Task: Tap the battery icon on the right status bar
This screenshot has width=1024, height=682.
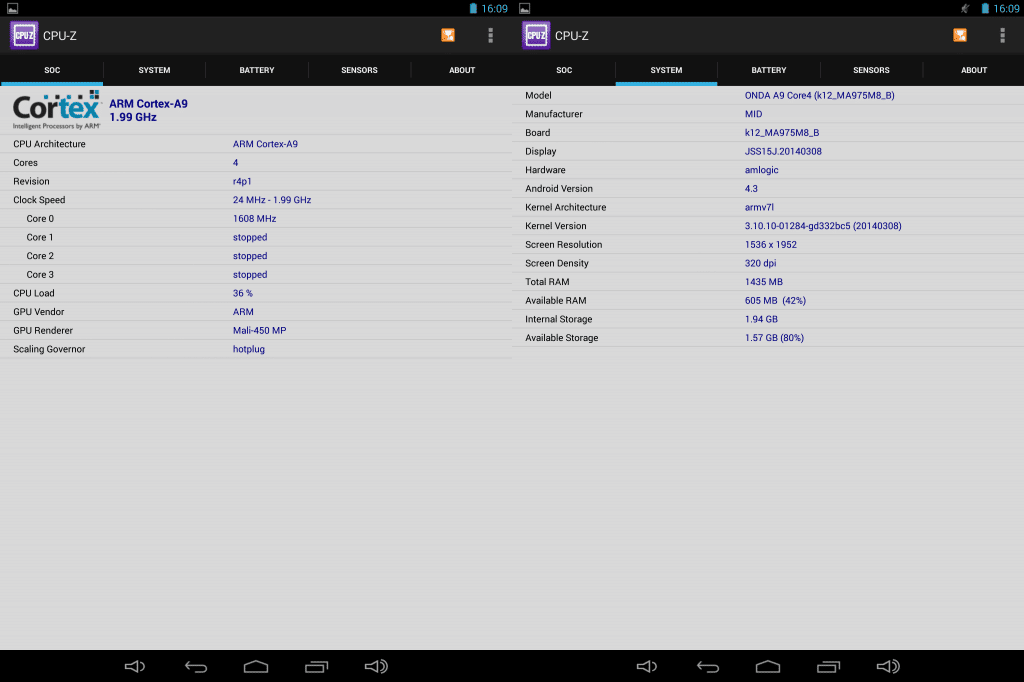Action: (985, 8)
